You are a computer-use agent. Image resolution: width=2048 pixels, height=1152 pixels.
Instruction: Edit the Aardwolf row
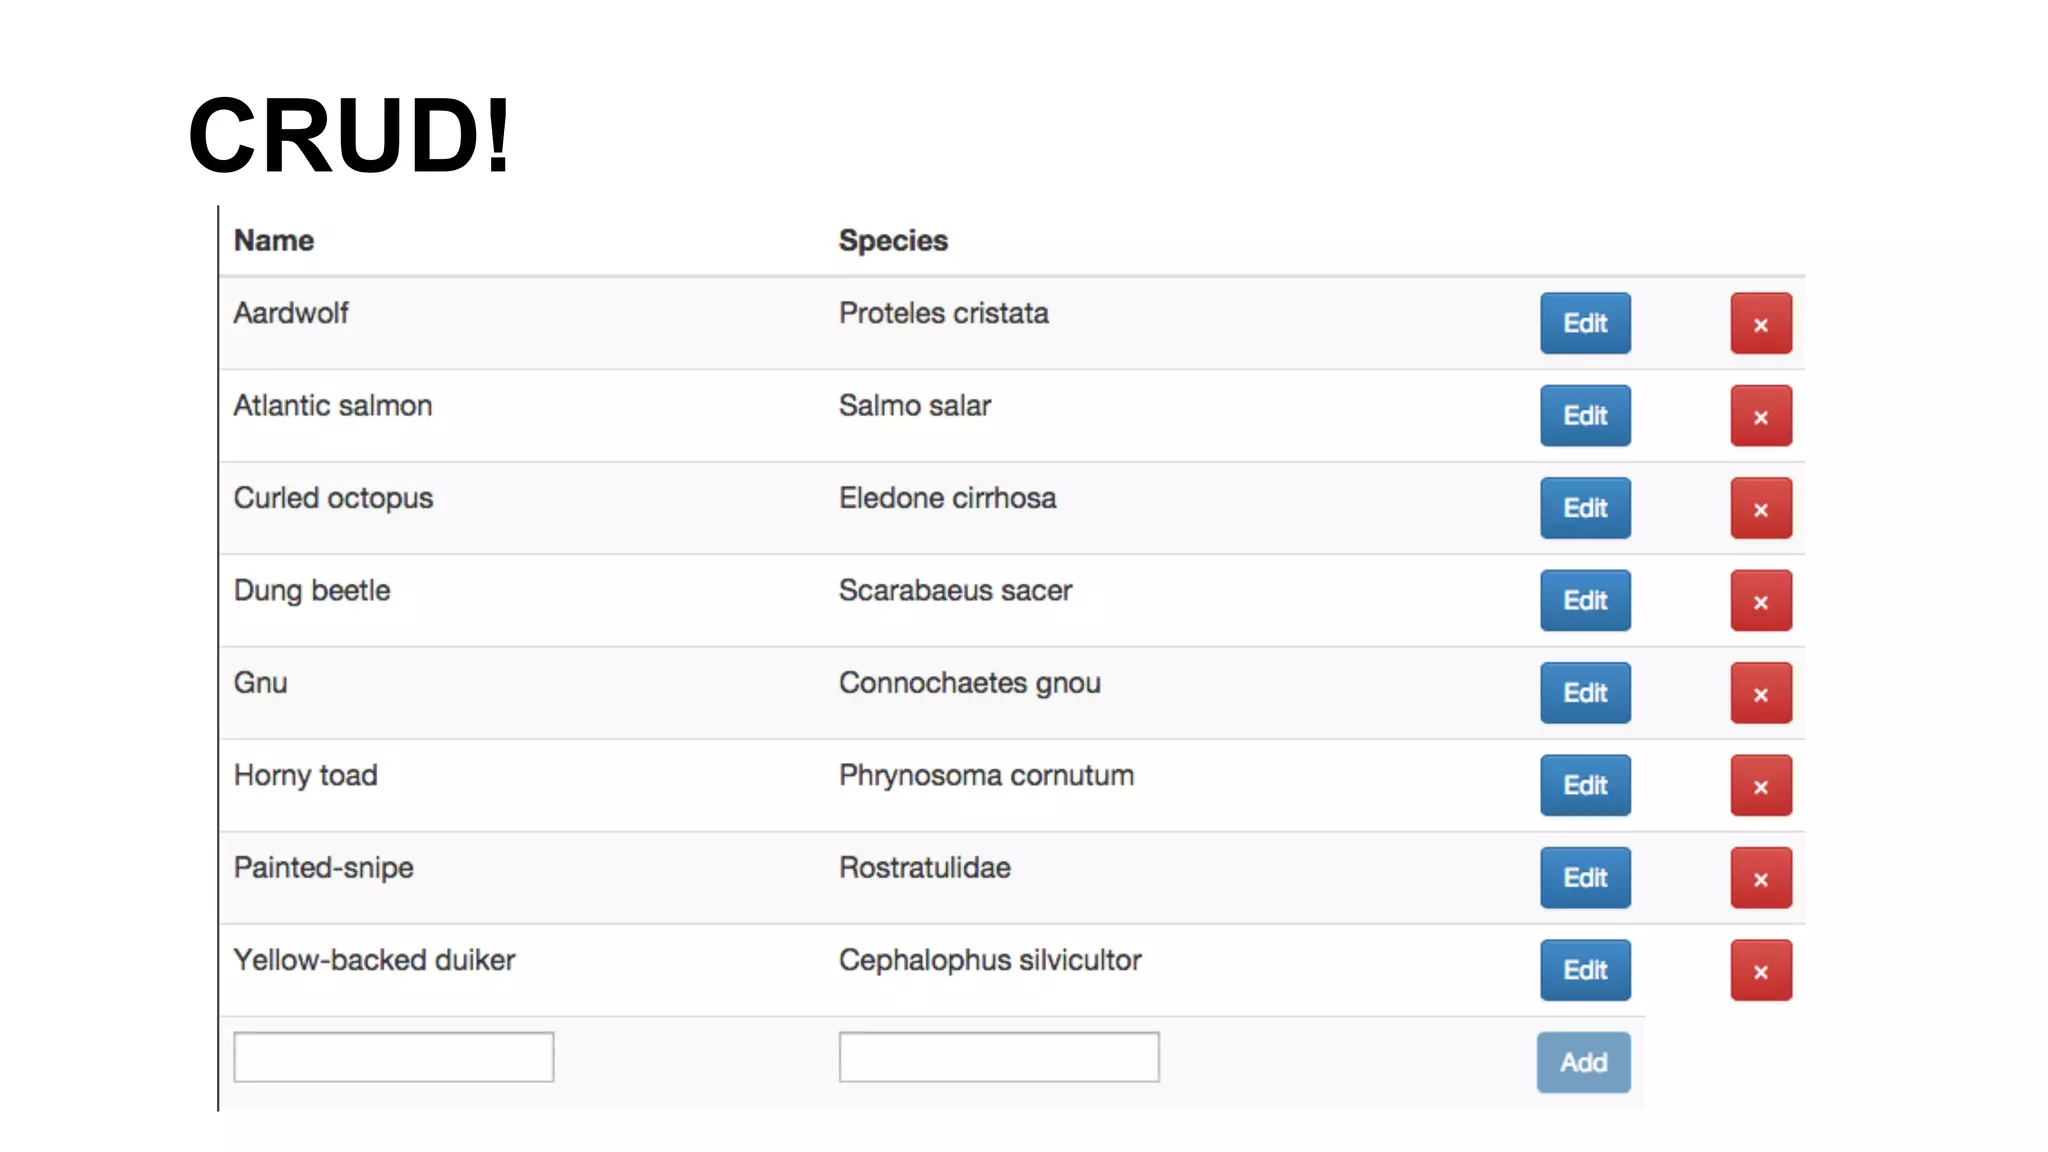[x=1584, y=323]
